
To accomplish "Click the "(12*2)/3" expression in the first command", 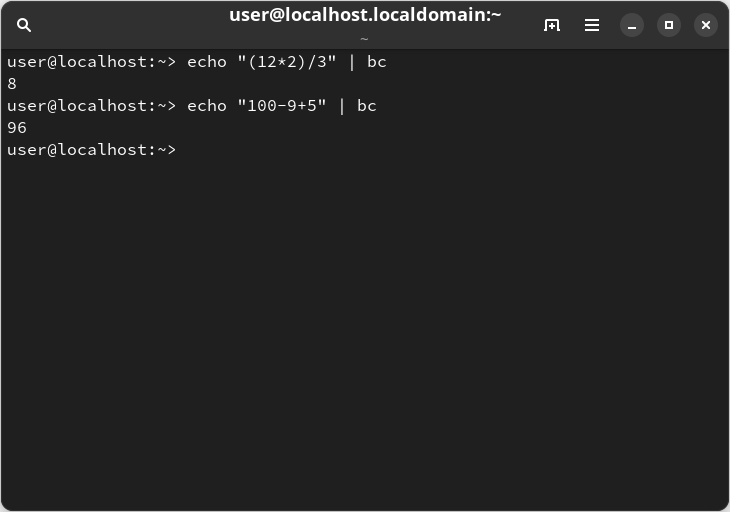I will (287, 62).
